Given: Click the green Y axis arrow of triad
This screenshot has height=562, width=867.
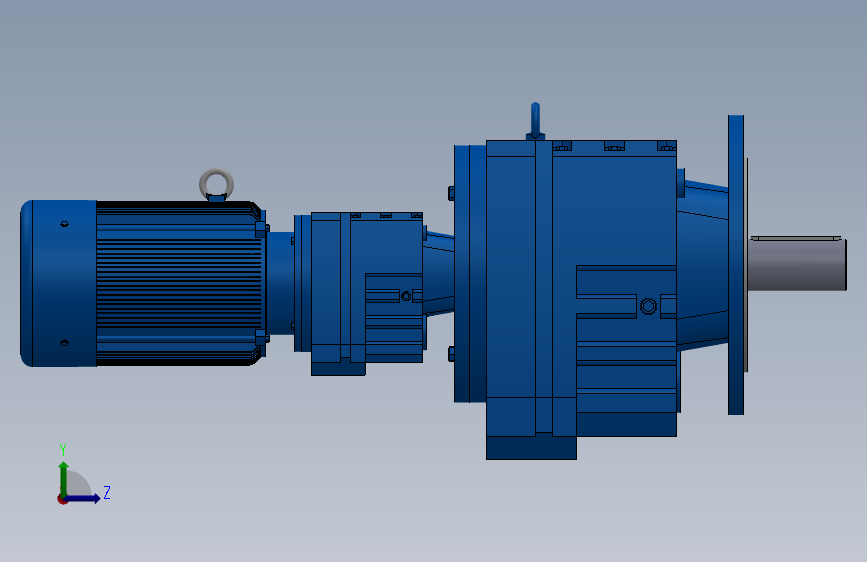Looking at the screenshot, I should [x=63, y=478].
